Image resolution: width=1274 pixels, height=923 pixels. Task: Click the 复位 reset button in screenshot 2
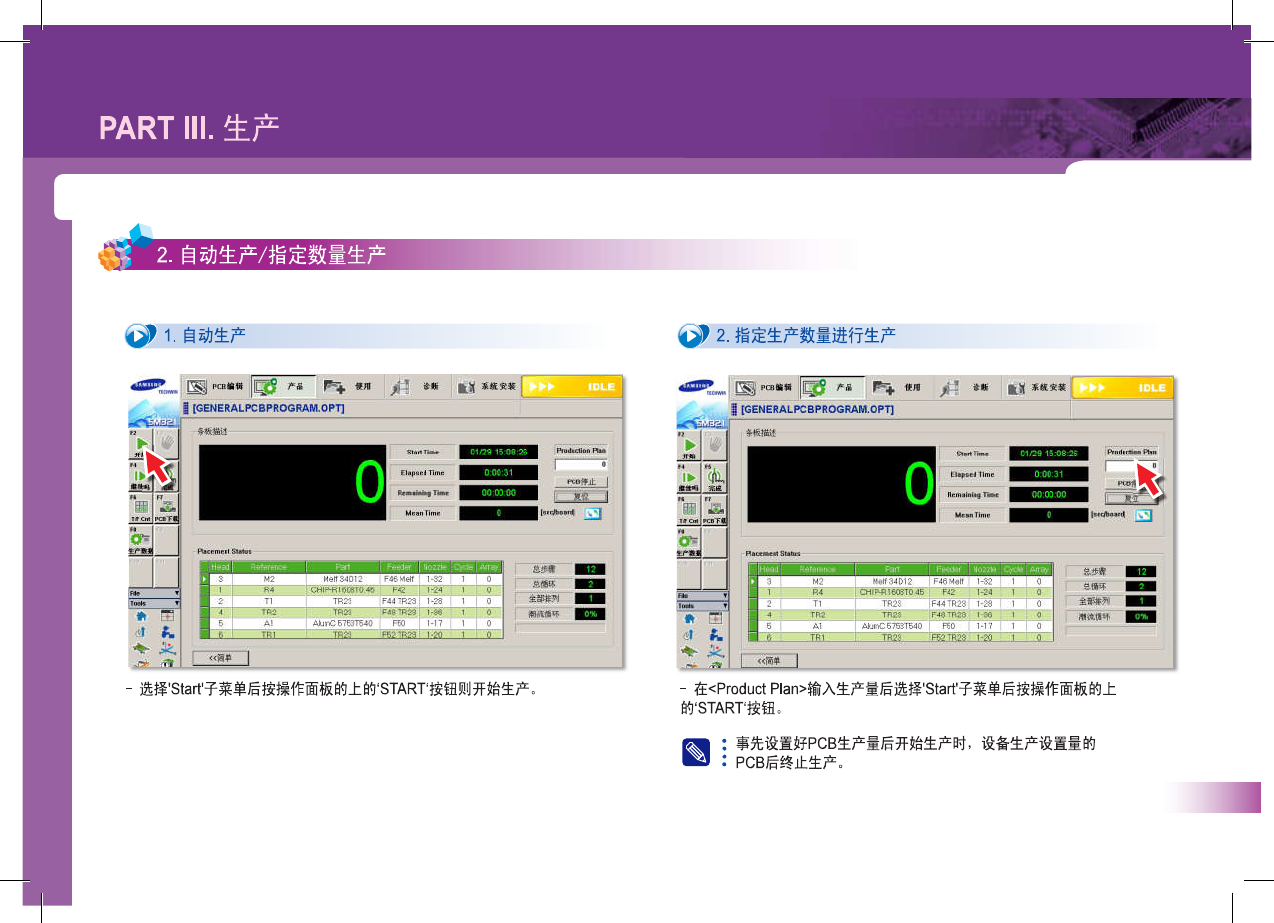point(1131,497)
